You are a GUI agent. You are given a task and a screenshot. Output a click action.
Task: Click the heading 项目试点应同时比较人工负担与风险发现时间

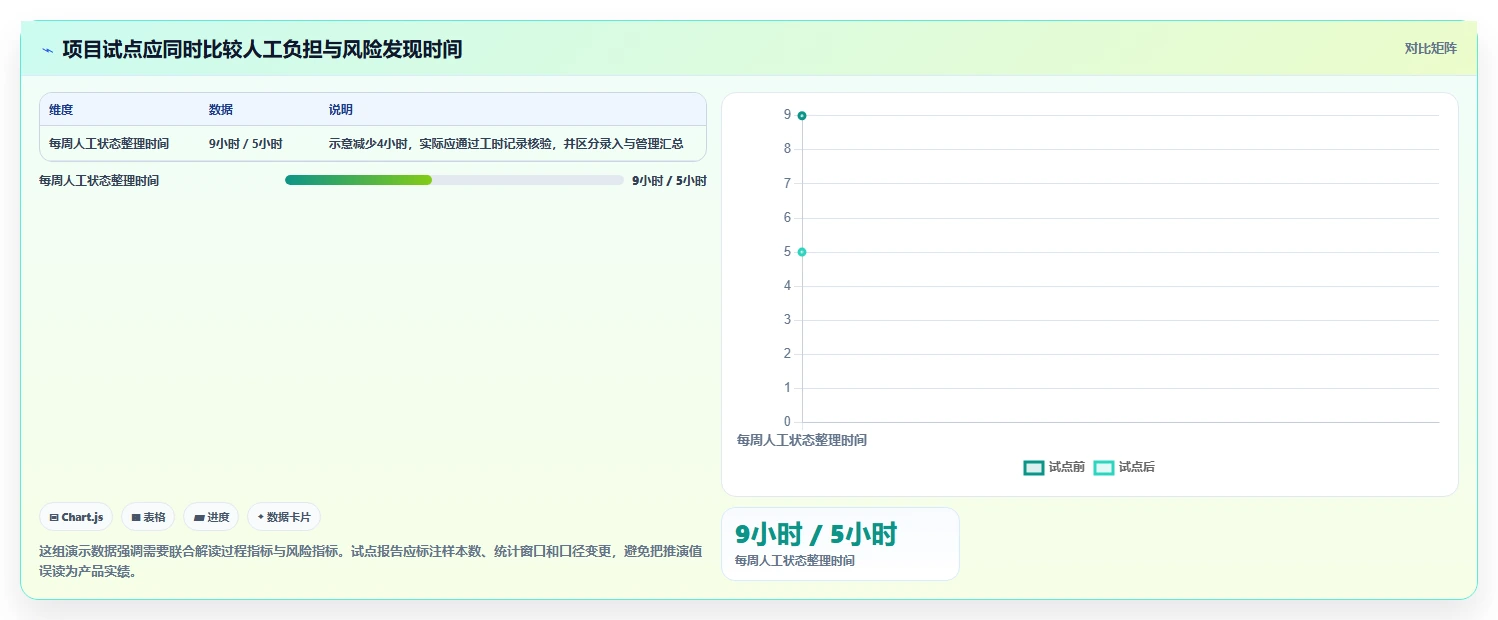coord(262,49)
